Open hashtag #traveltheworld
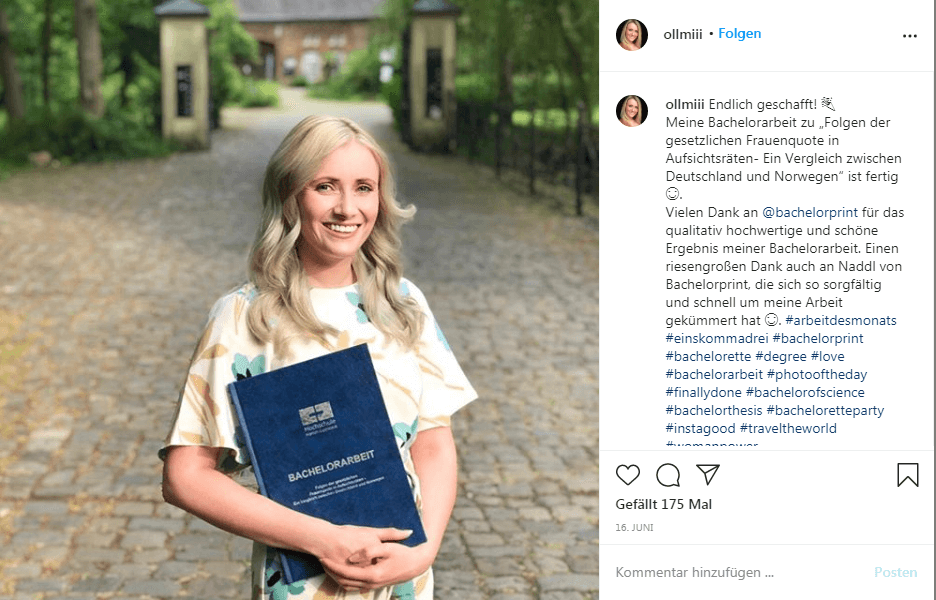The width and height of the screenshot is (936, 600). coord(788,428)
